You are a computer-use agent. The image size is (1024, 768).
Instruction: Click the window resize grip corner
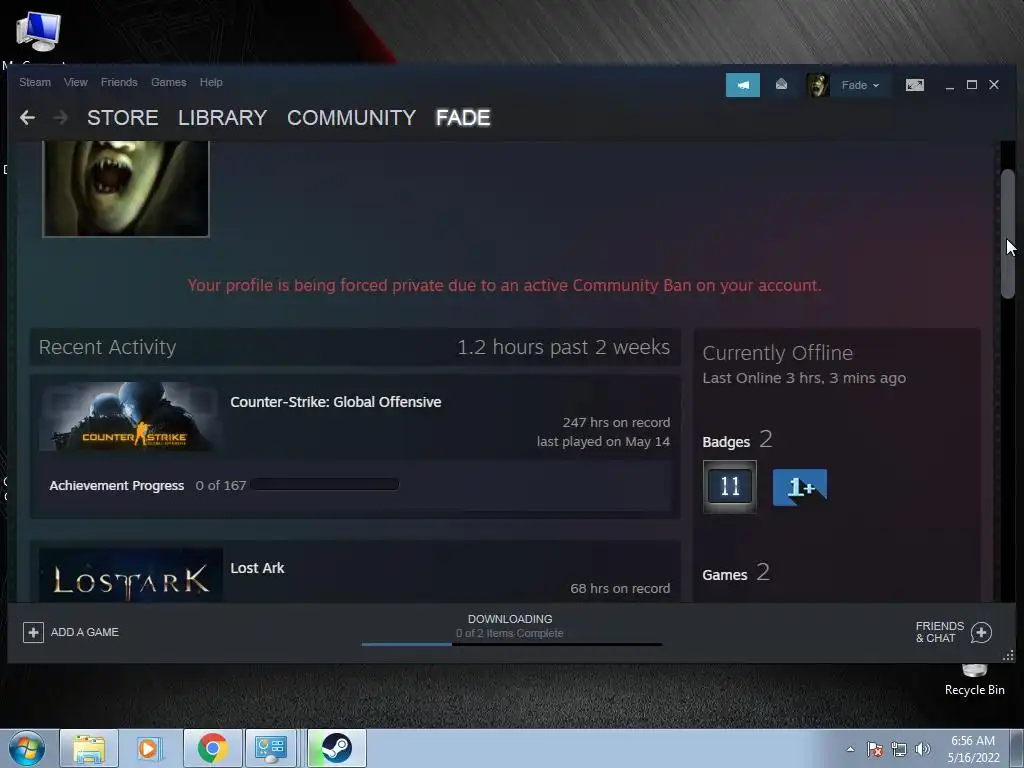[1008, 655]
